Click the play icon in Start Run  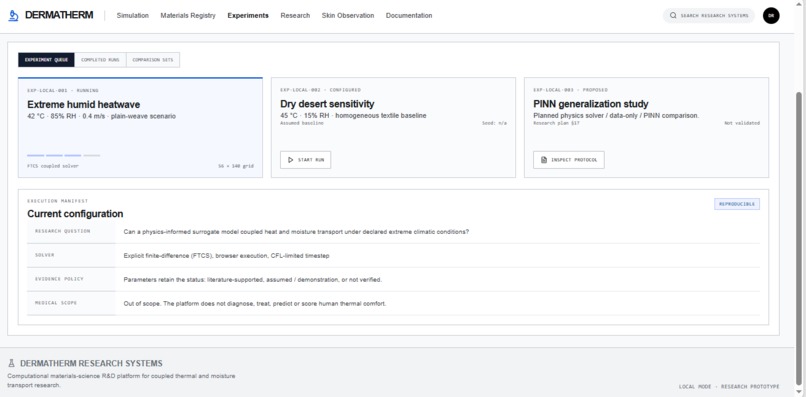[x=290, y=160]
